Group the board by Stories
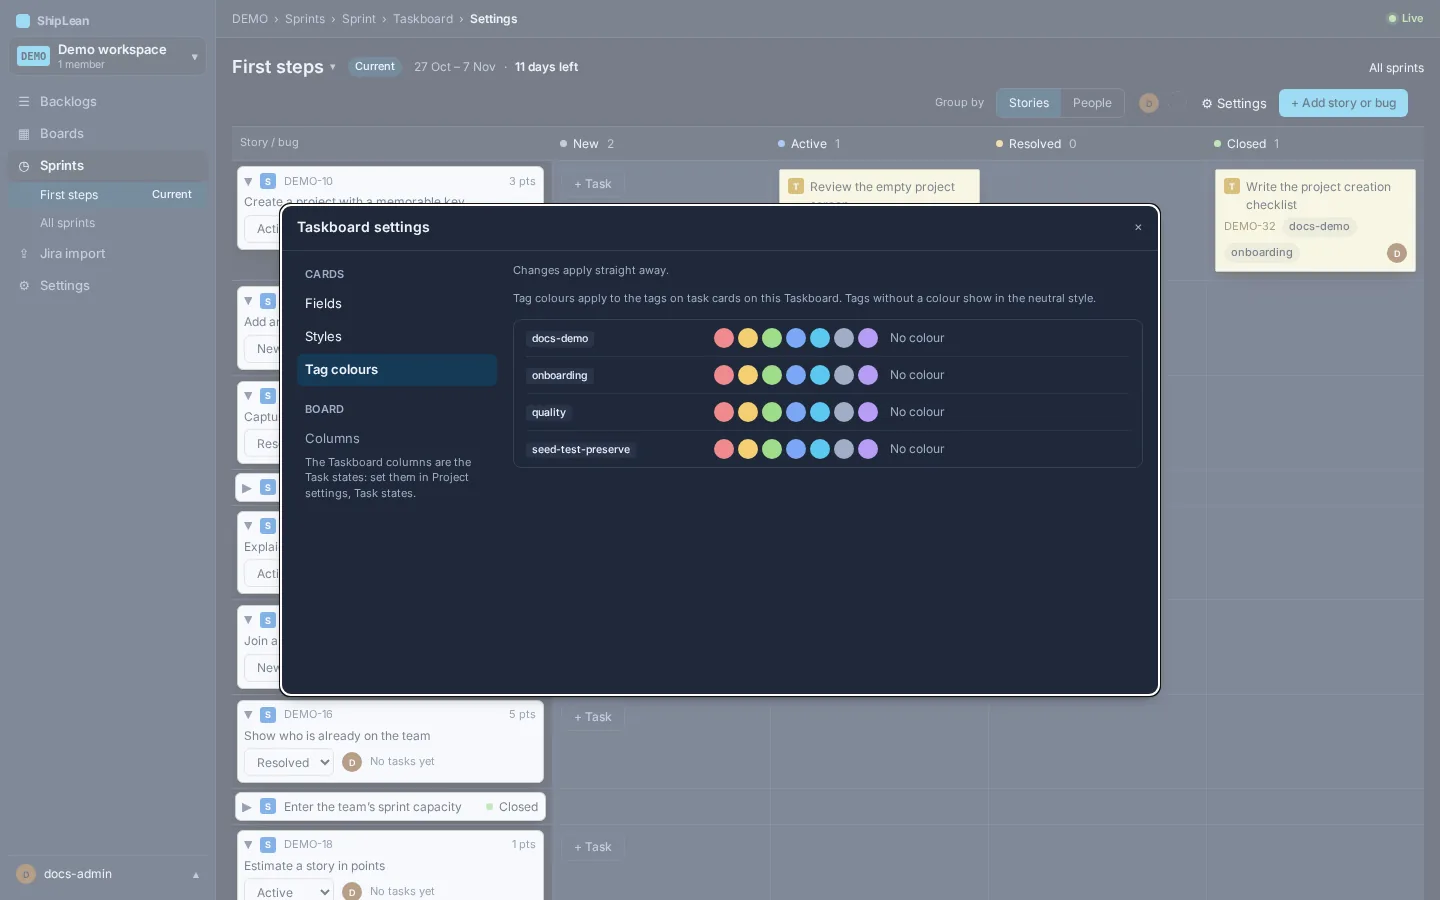 1029,103
